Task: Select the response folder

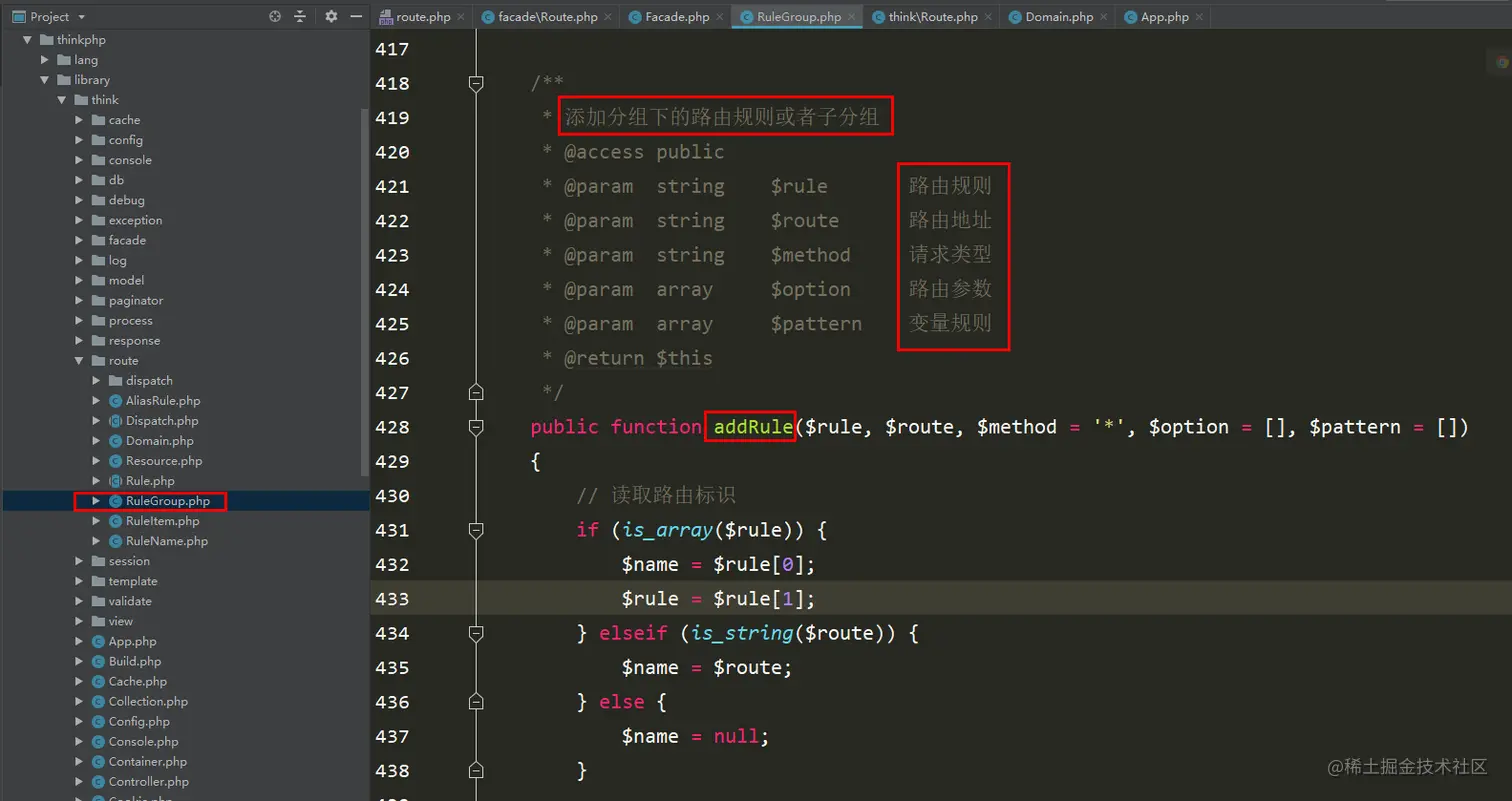Action: click(134, 341)
